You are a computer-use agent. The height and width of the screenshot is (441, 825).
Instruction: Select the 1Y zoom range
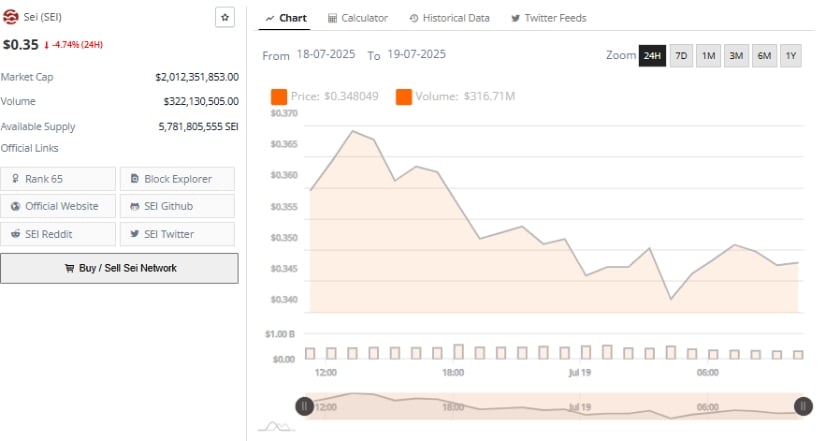[791, 56]
